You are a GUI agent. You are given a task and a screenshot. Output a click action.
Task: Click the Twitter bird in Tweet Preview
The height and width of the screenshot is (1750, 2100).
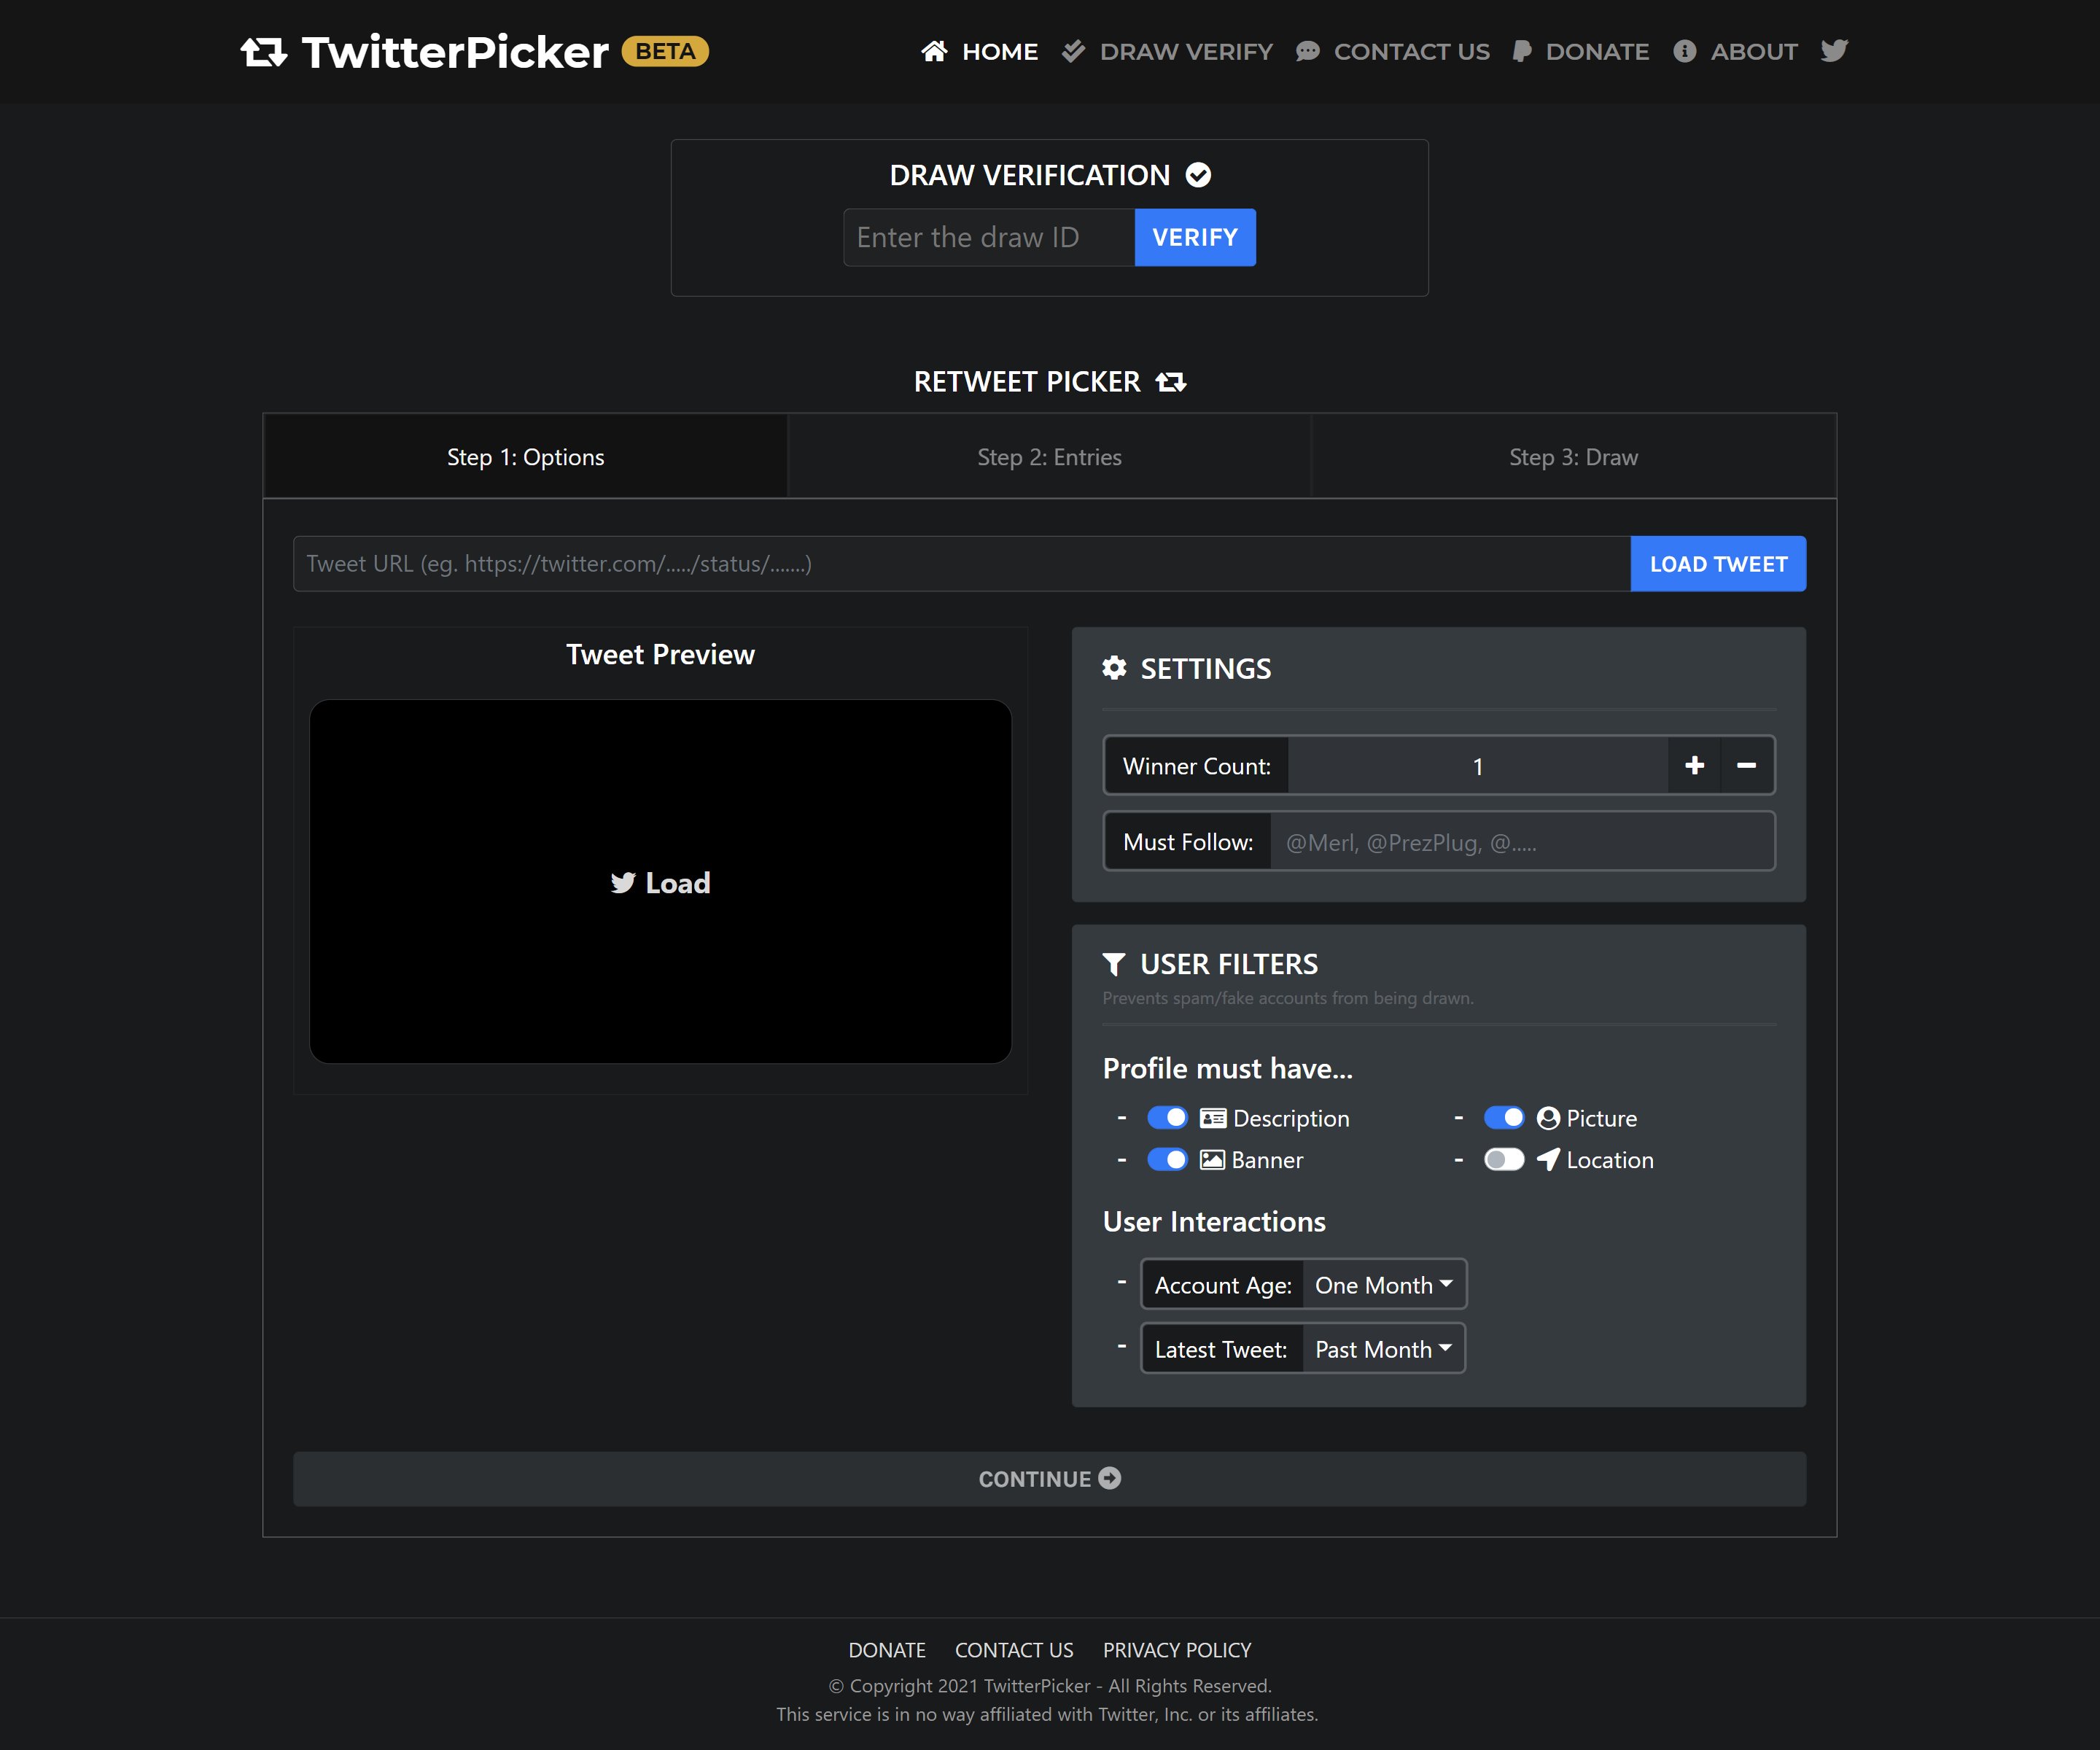pyautogui.click(x=623, y=883)
